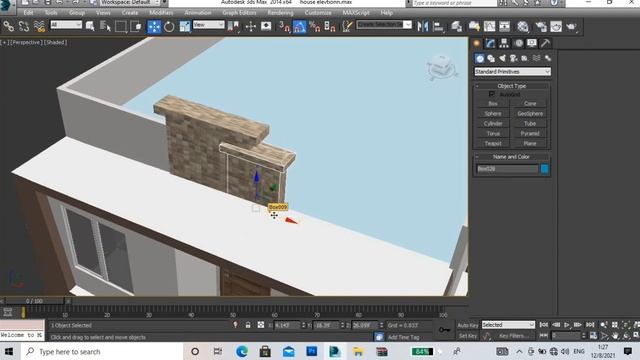Toggle the Auto Key button

click(468, 325)
